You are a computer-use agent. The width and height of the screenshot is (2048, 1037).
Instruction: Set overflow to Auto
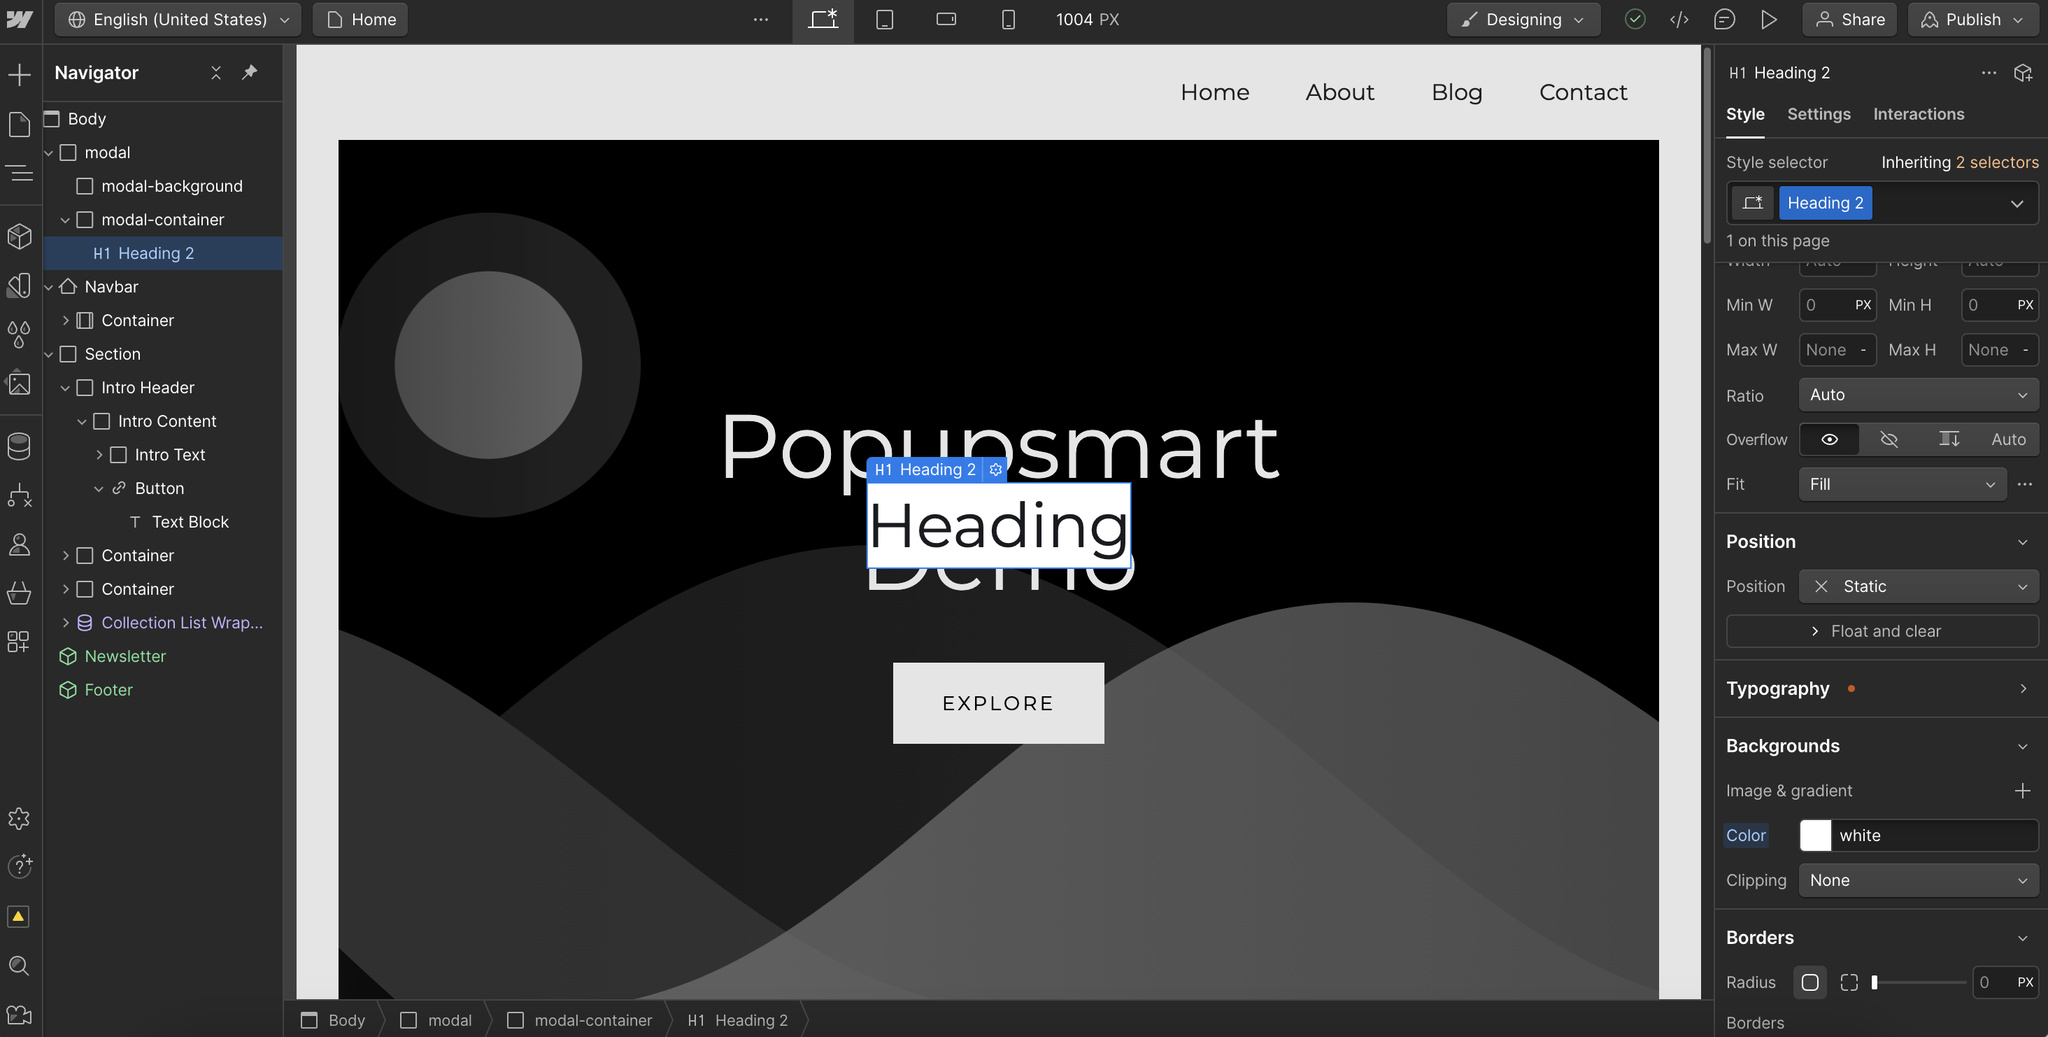tap(2008, 440)
